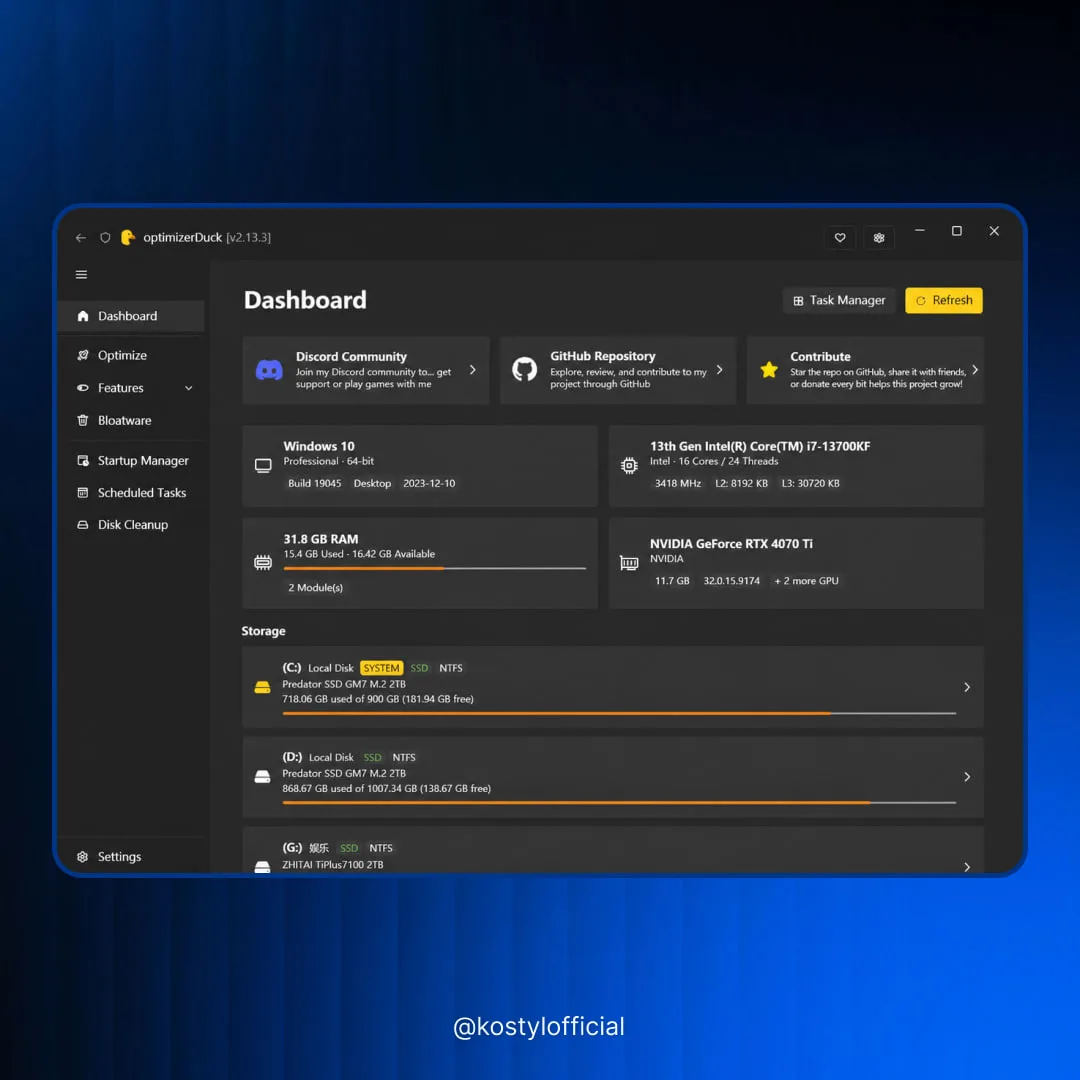The height and width of the screenshot is (1080, 1080).
Task: Click the RAM module icon
Action: pos(263,563)
